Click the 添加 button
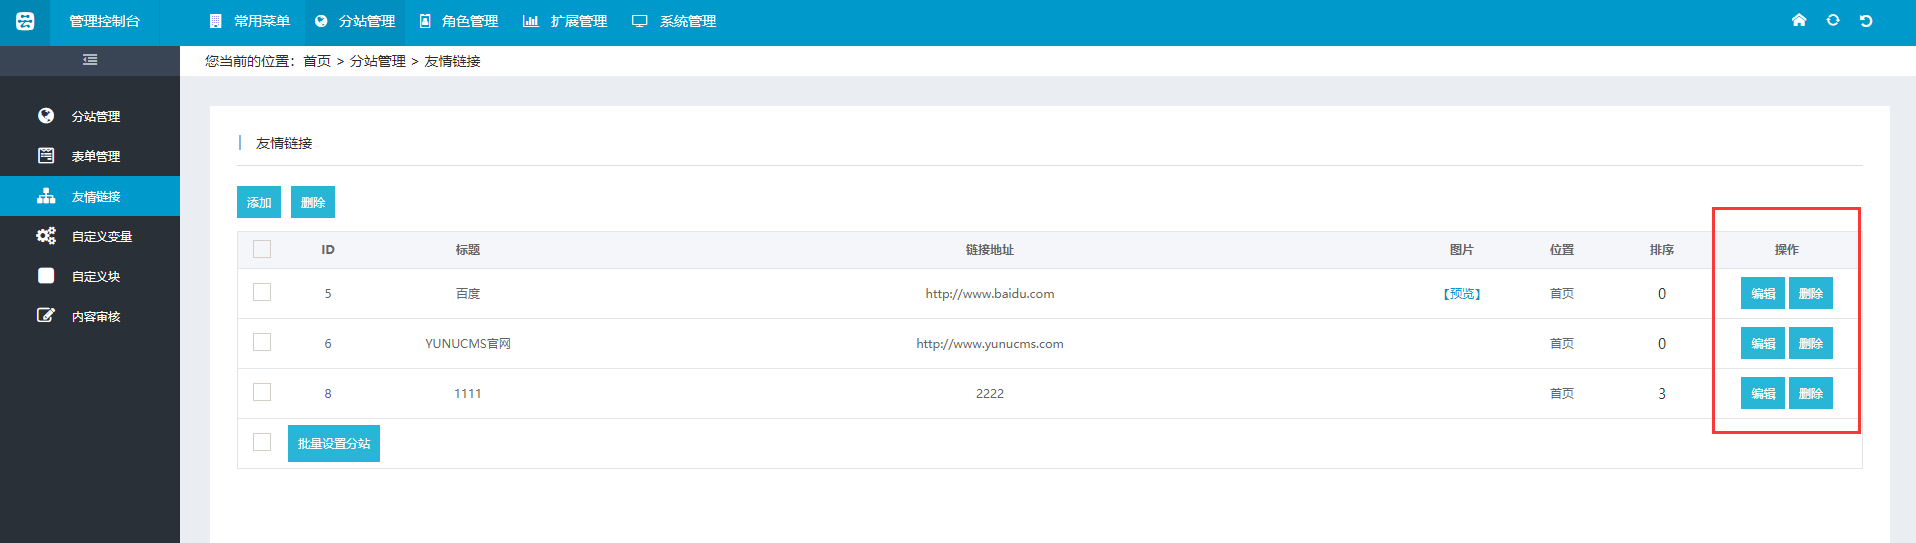 click(259, 202)
